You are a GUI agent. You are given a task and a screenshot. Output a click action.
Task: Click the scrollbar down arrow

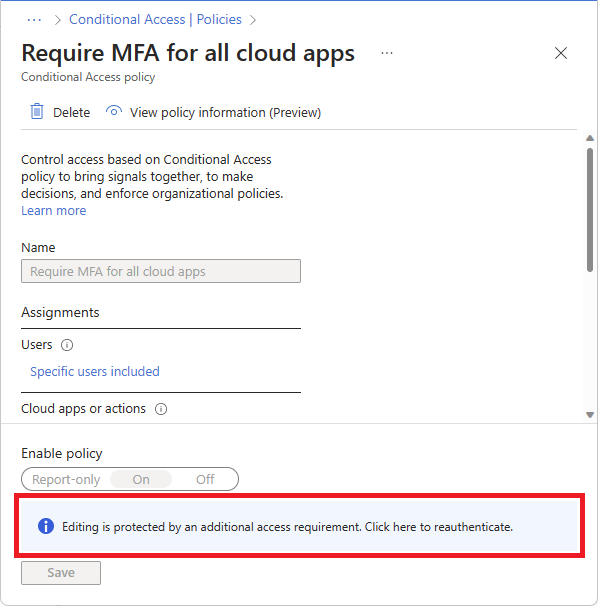(590, 415)
